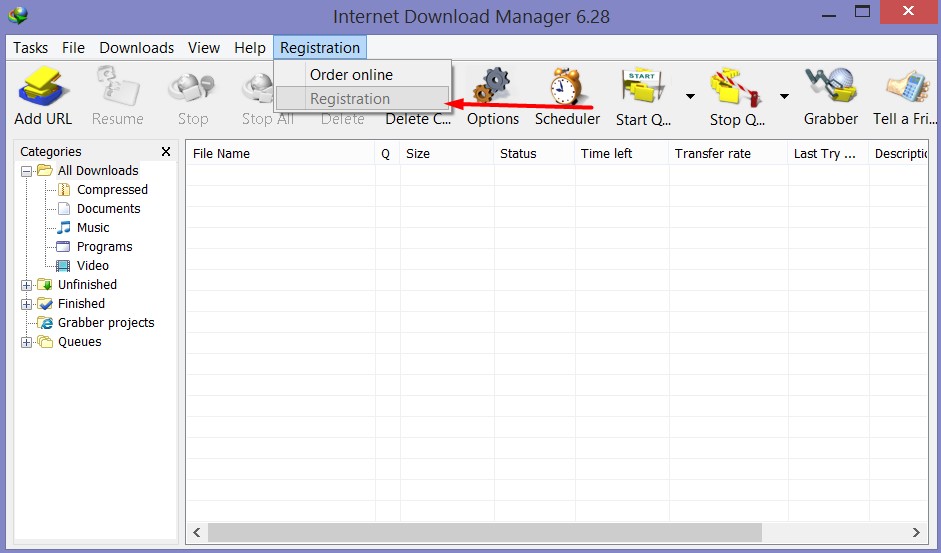Select the Queues category

[x=79, y=342]
